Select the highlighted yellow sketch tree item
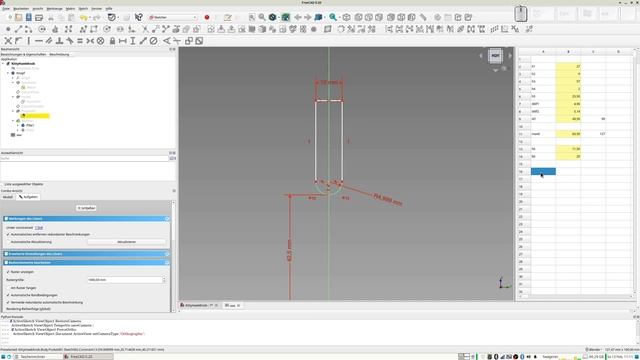The height and width of the screenshot is (360, 640). pos(36,116)
